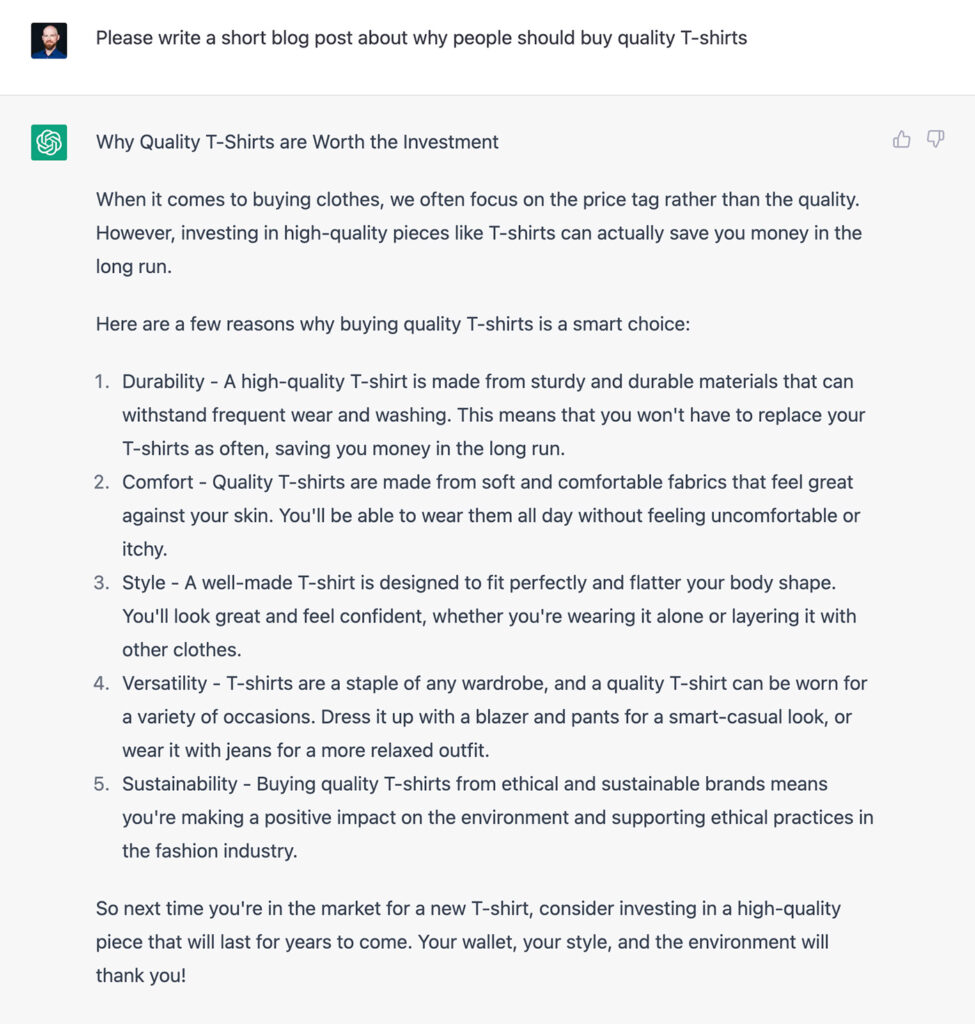Click the user's profile photo avatar

click(x=49, y=40)
